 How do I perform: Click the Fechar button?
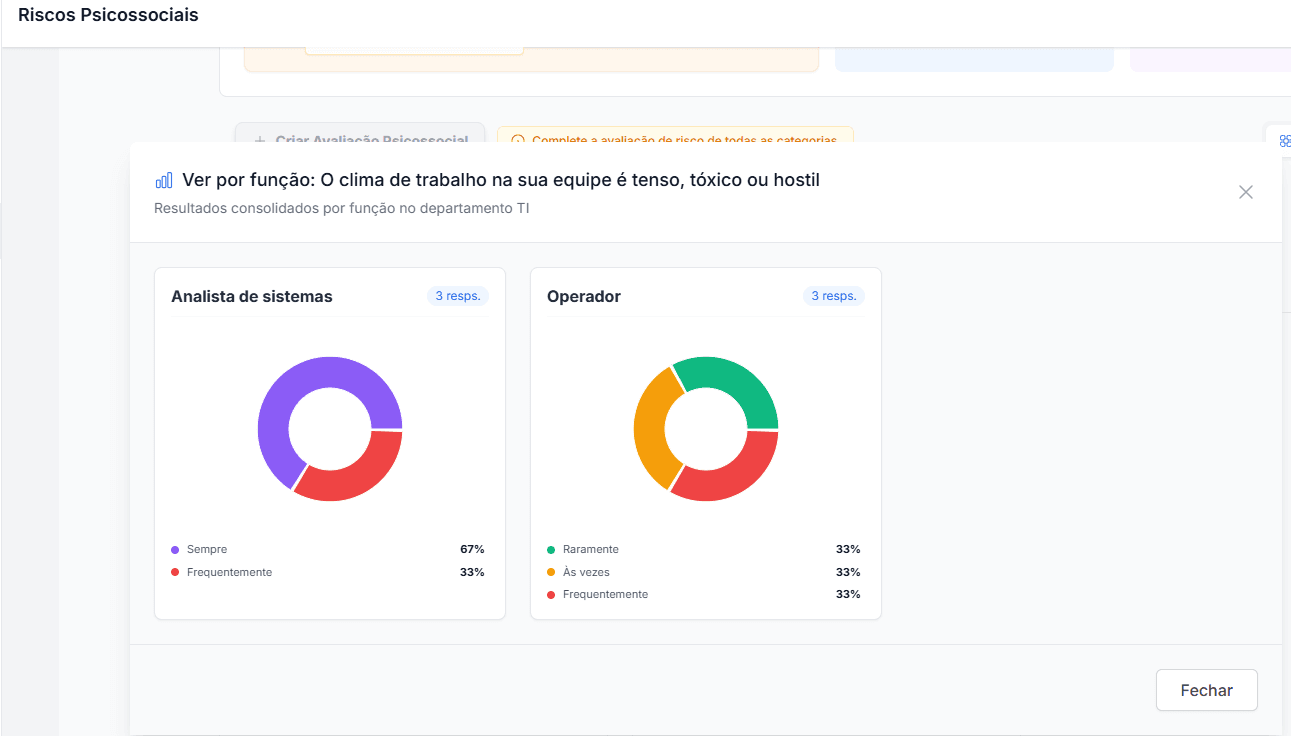[x=1206, y=690]
